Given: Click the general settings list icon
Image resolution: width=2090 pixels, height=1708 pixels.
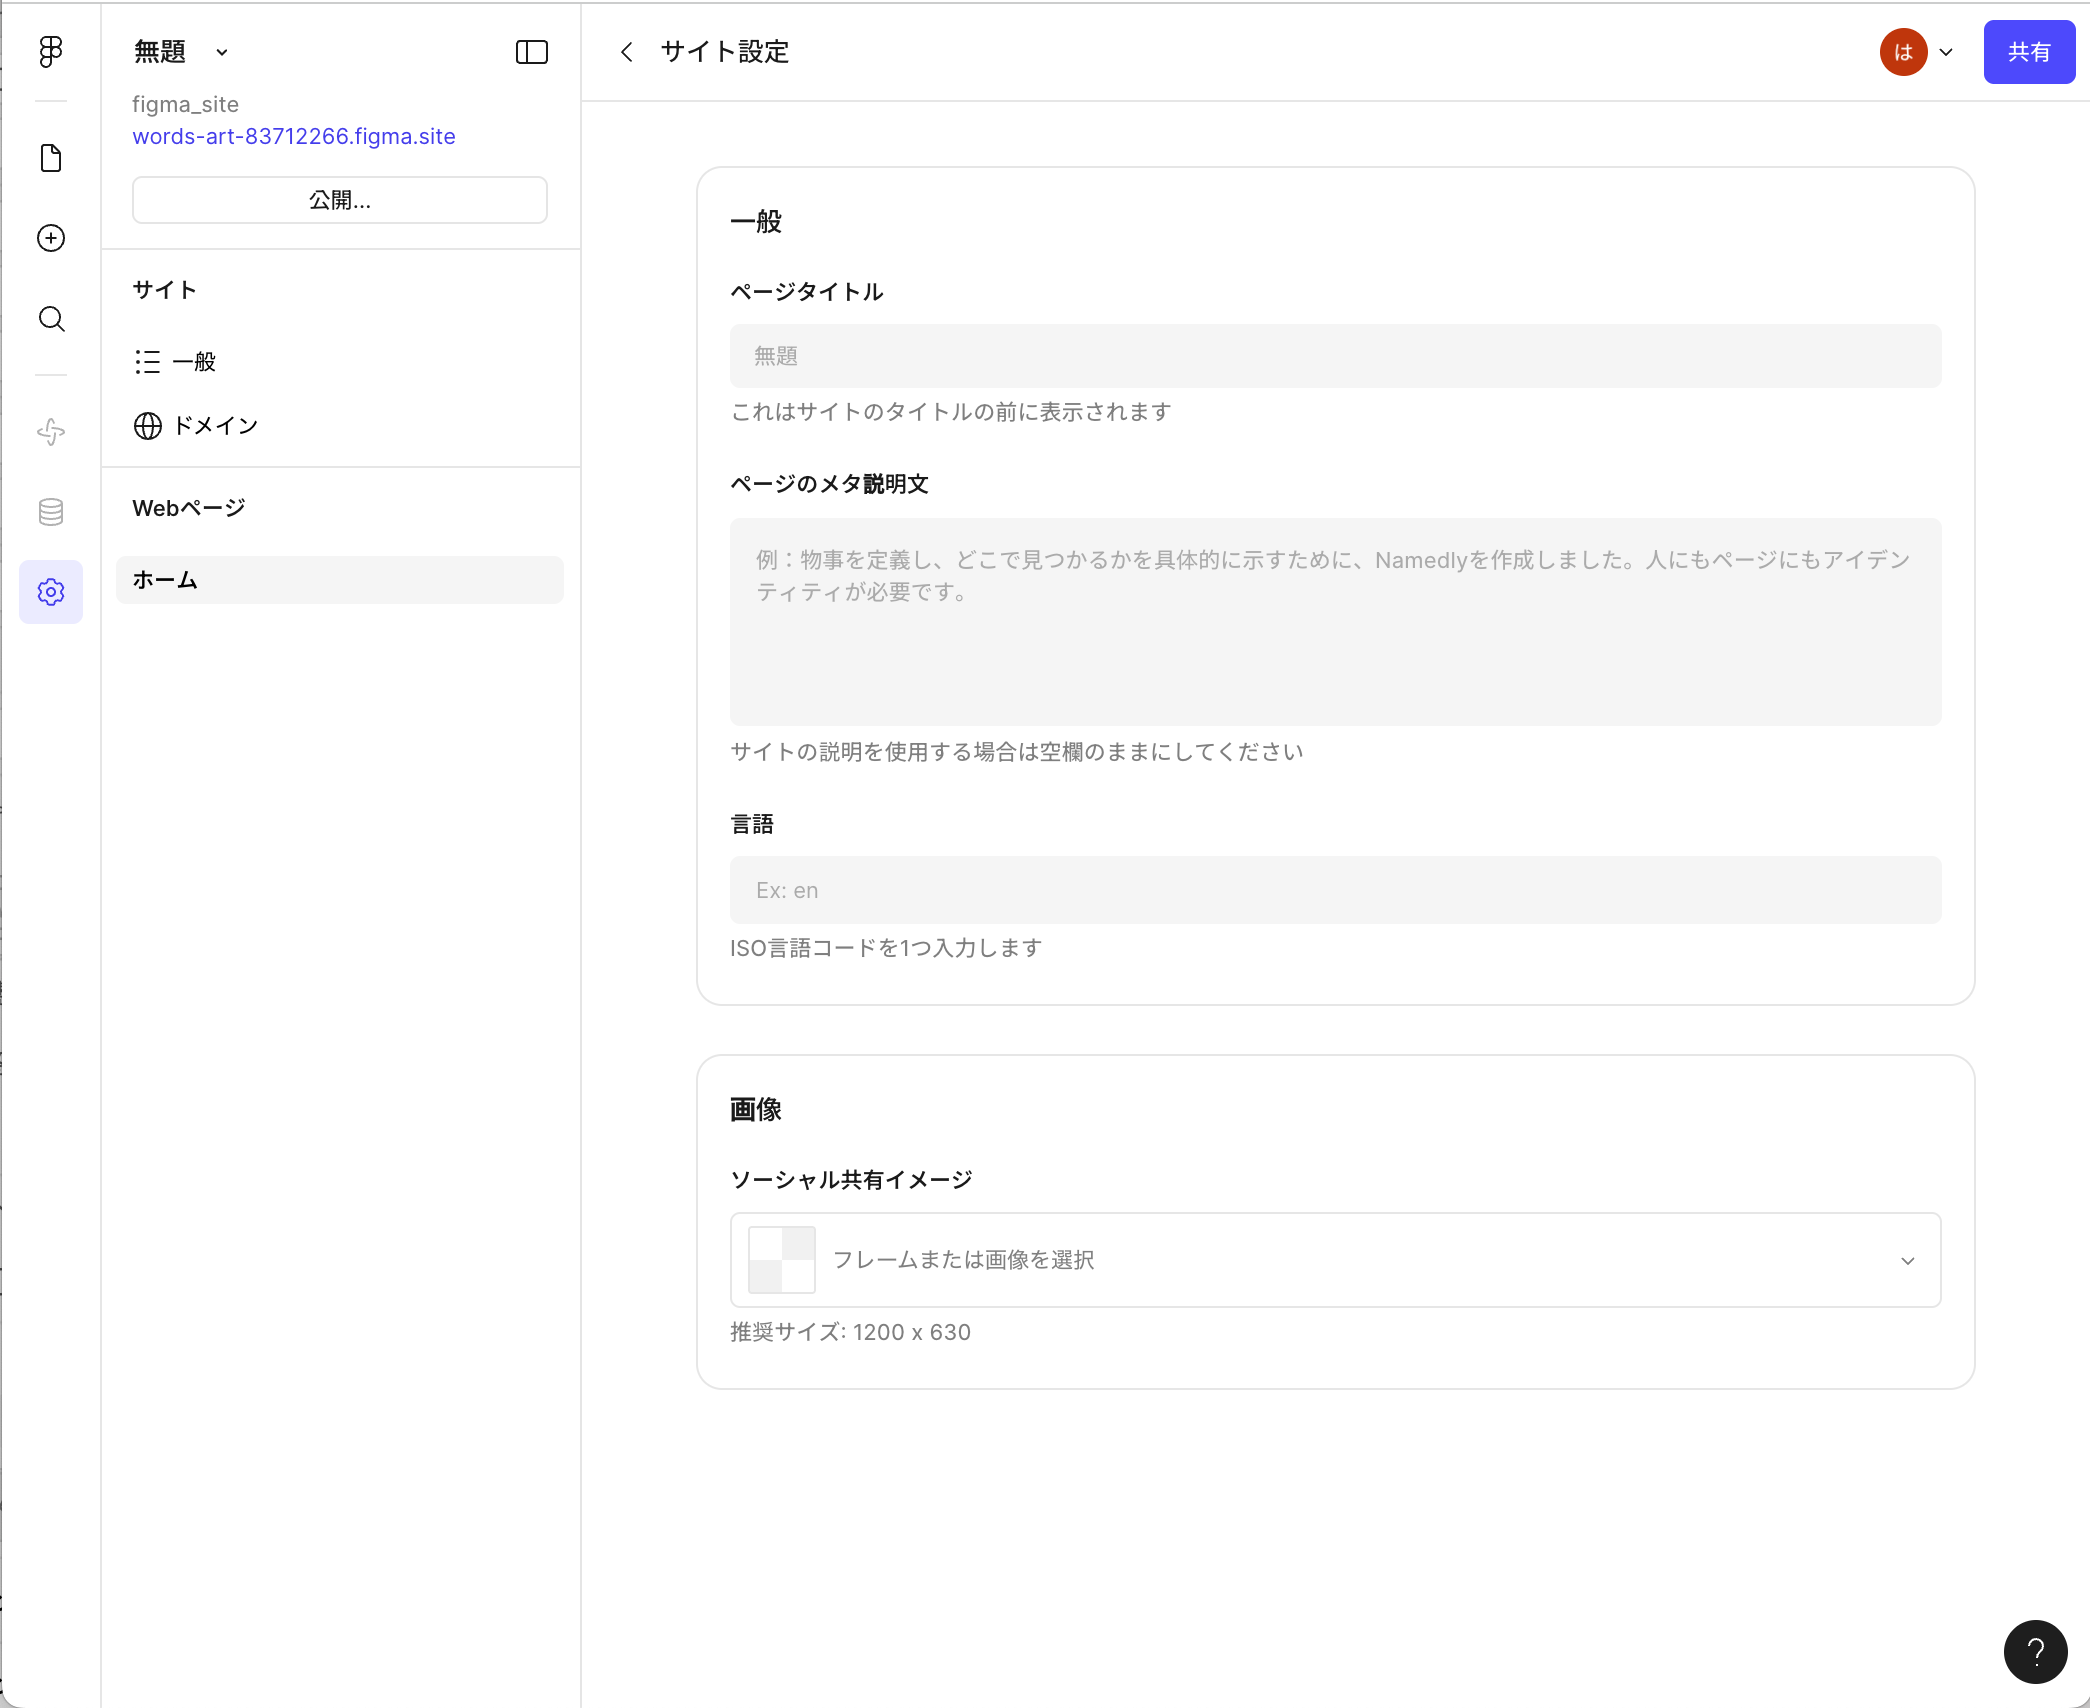Looking at the screenshot, I should [x=148, y=362].
